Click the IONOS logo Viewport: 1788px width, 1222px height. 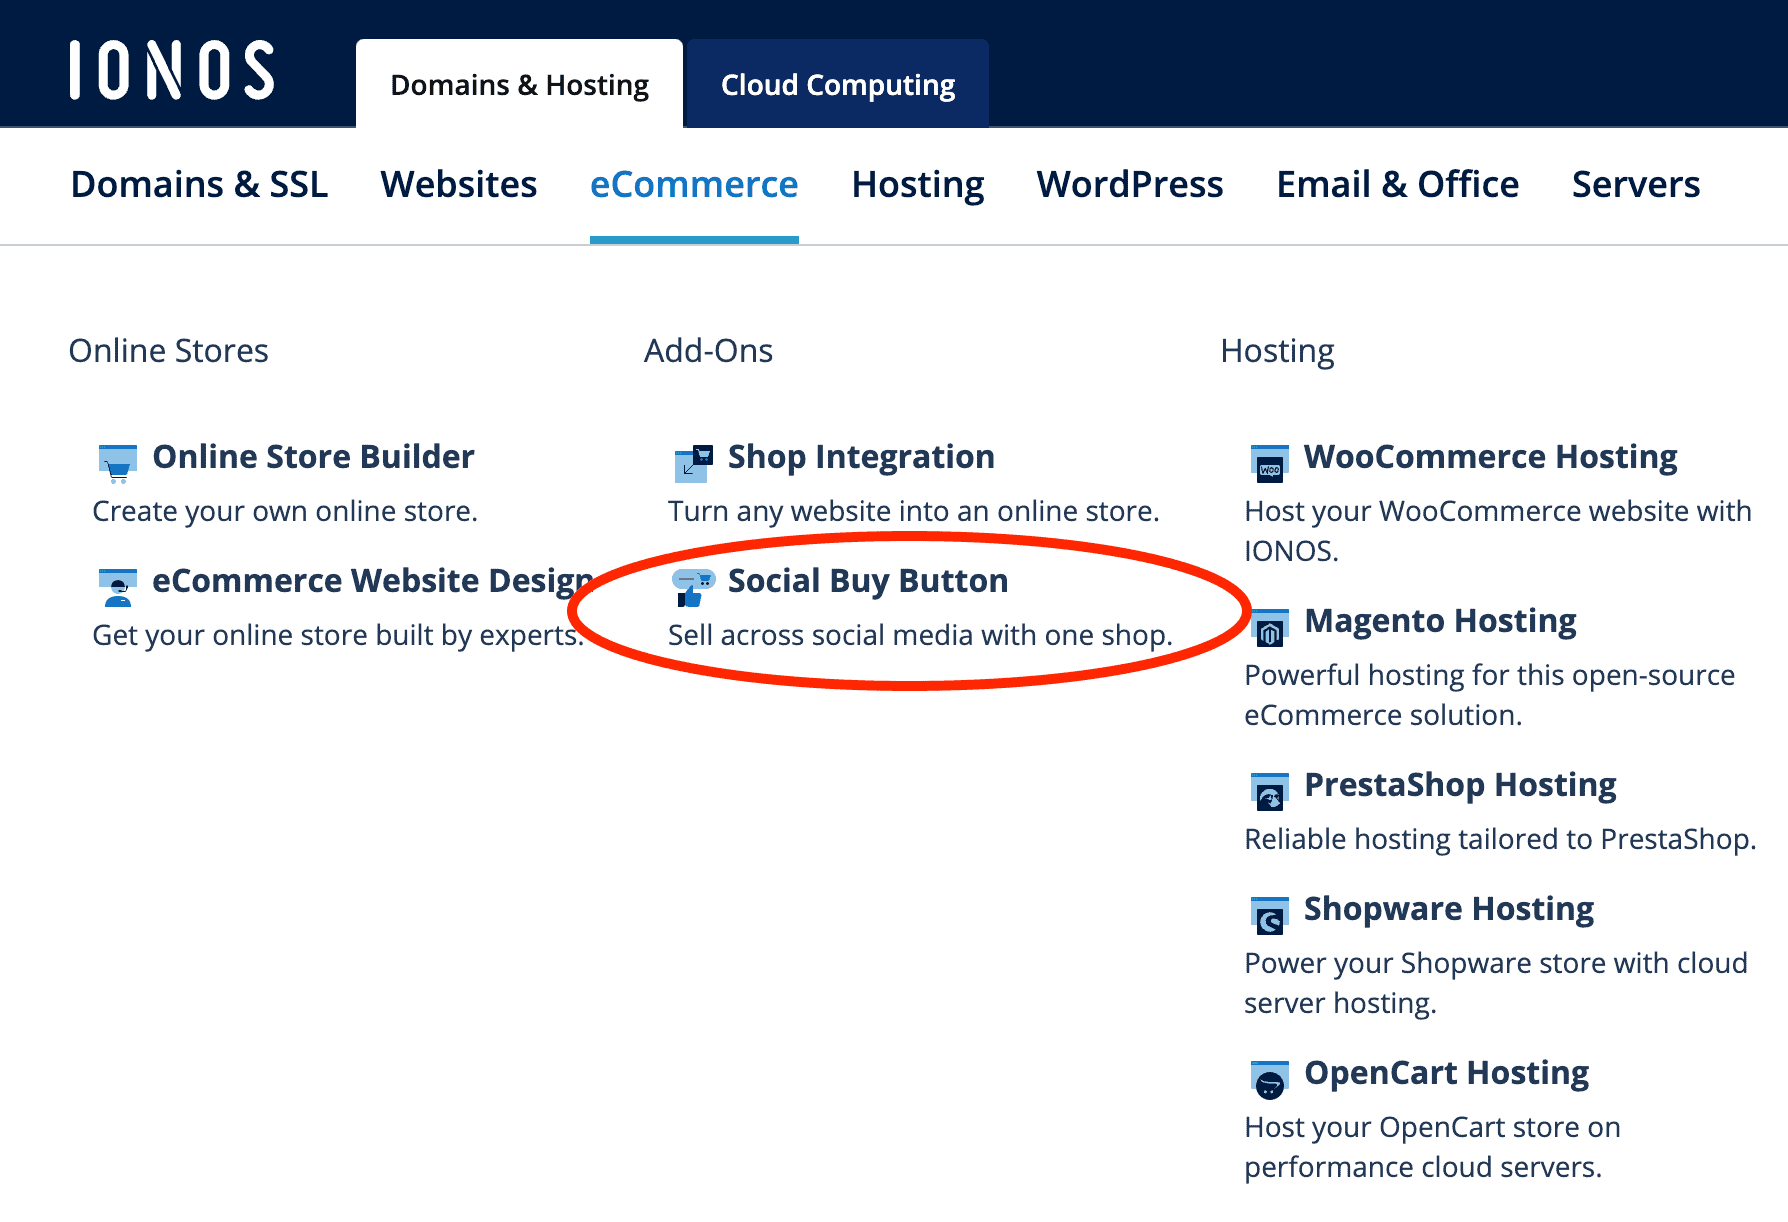pyautogui.click(x=172, y=70)
